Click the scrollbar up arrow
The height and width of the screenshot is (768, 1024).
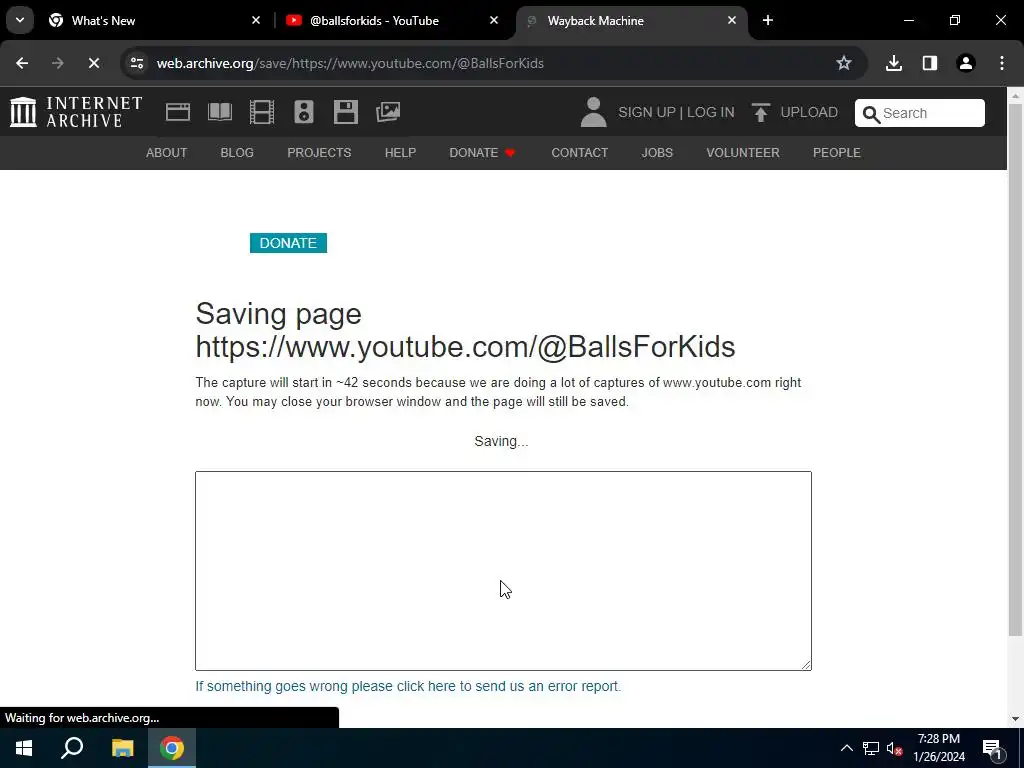pos(1015,95)
